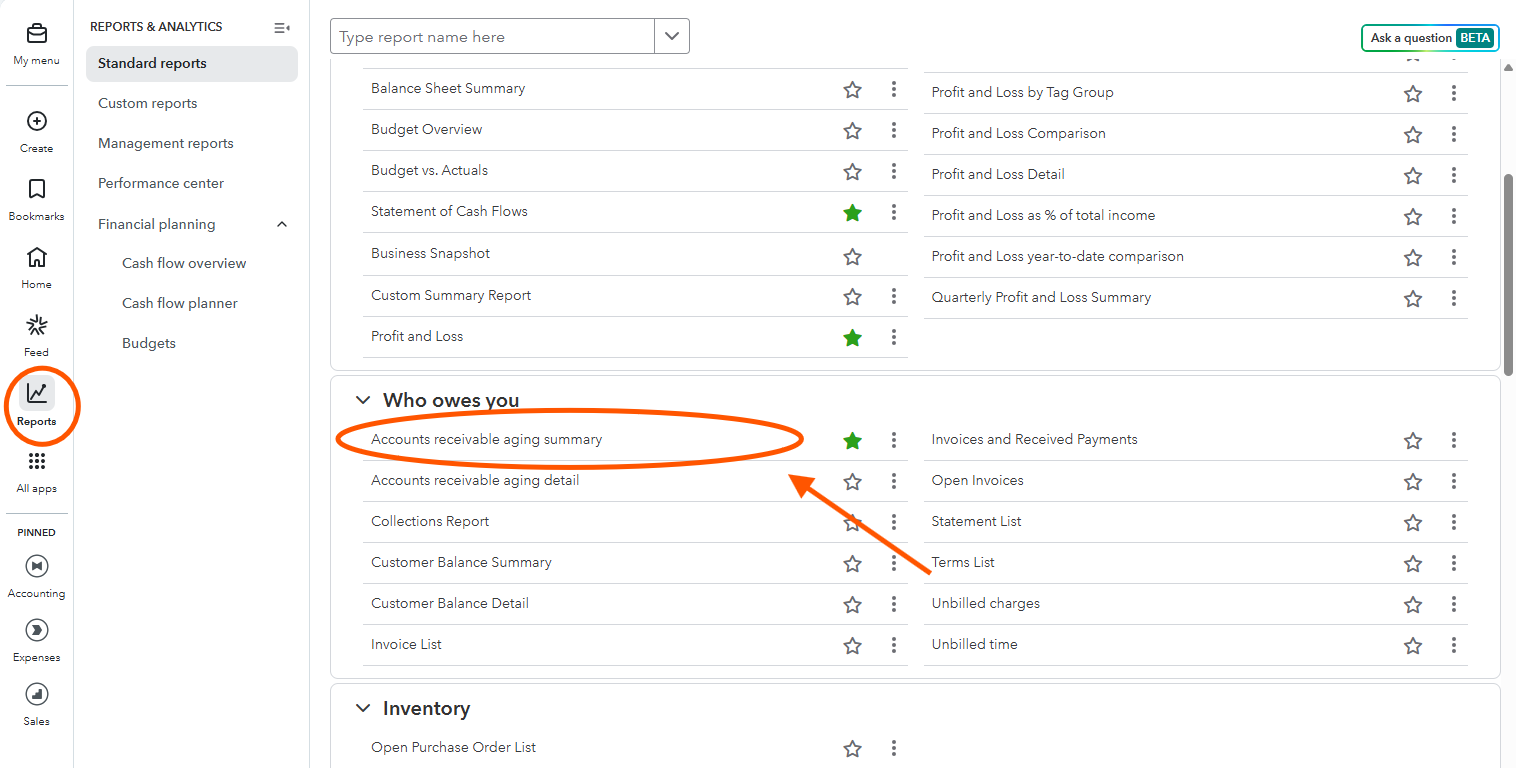Open the Accounts receivable aging summary report
This screenshot has height=768, width=1525.
tap(486, 439)
